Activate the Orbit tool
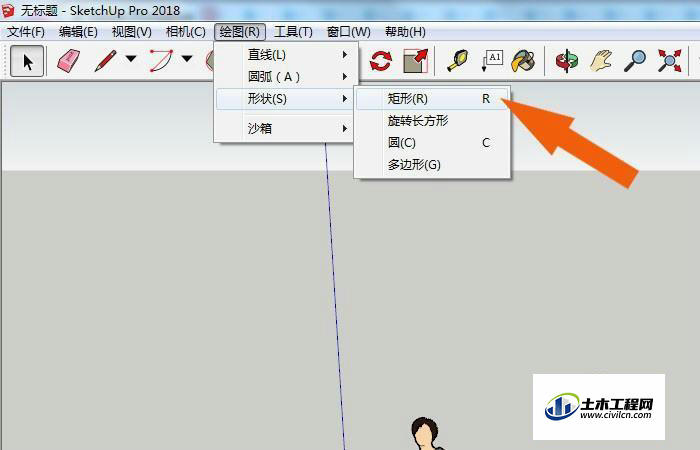Image resolution: width=700 pixels, height=450 pixels. (567, 61)
